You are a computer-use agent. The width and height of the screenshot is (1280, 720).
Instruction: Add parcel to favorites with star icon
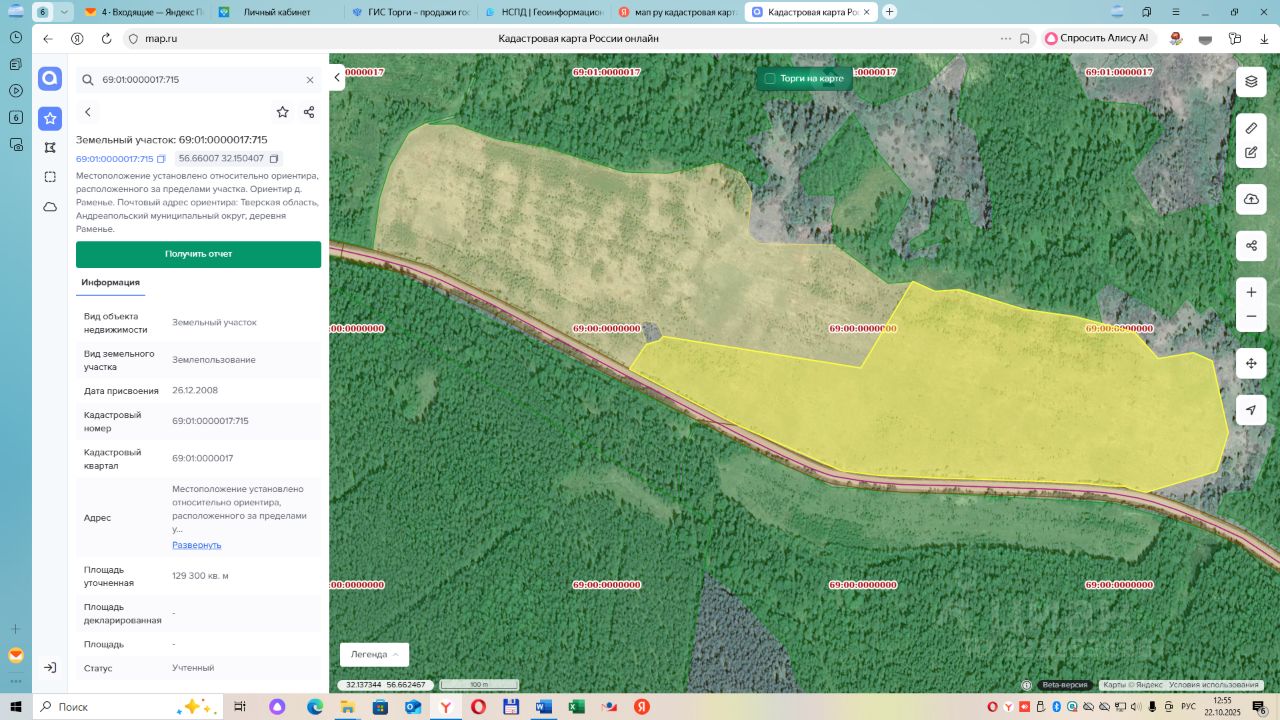(283, 112)
